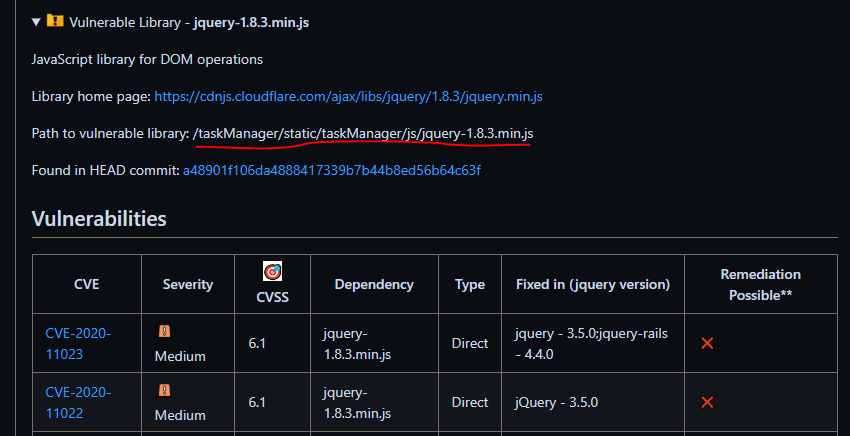Image resolution: width=850 pixels, height=436 pixels.
Task: Click the Vulnerabilities section heading
Action: pyautogui.click(x=99, y=218)
